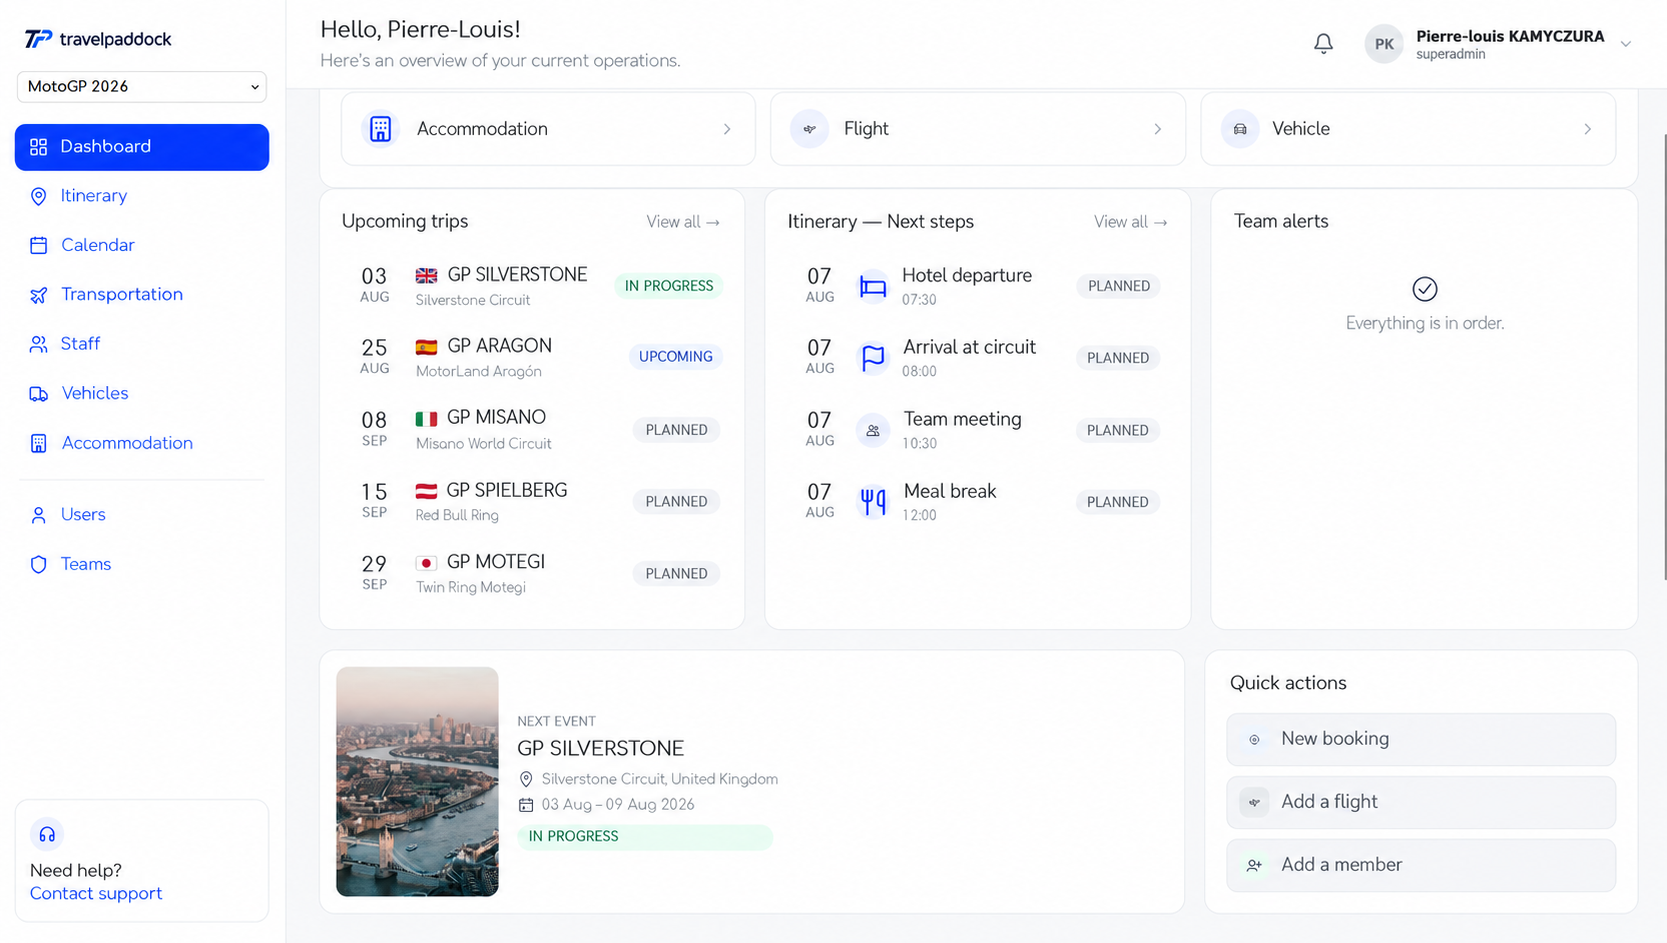
Task: Click the travelpaddock logo
Action: (98, 39)
